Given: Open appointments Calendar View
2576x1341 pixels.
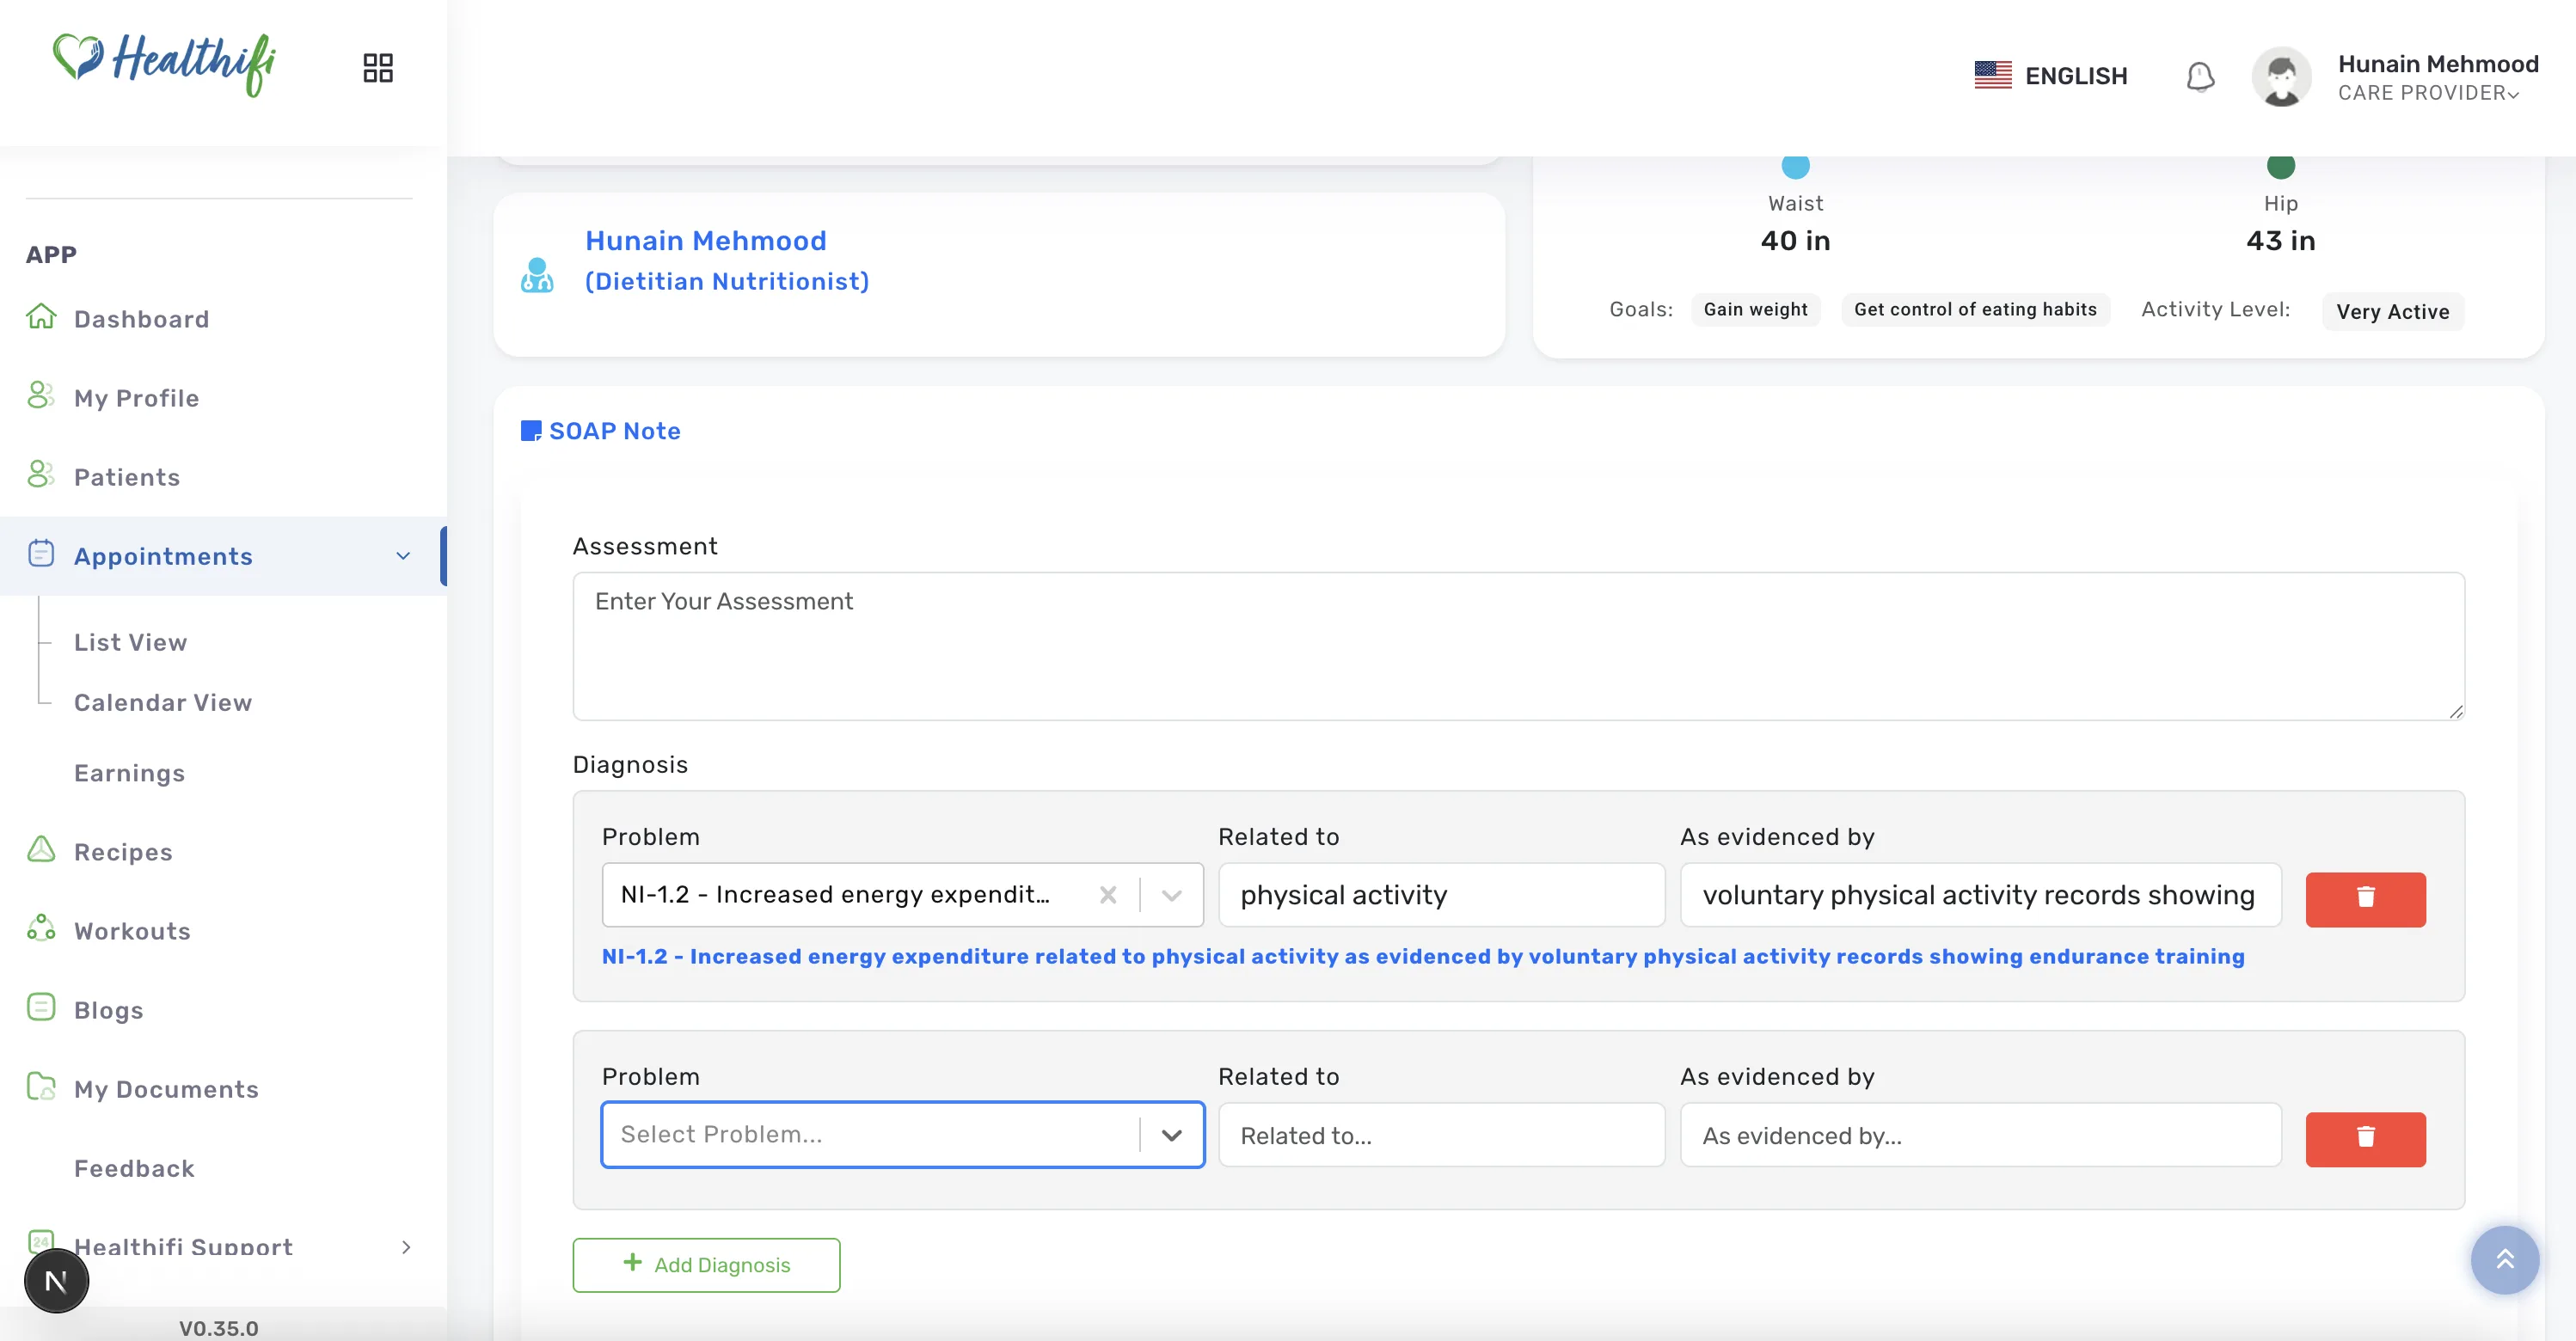Looking at the screenshot, I should point(163,703).
